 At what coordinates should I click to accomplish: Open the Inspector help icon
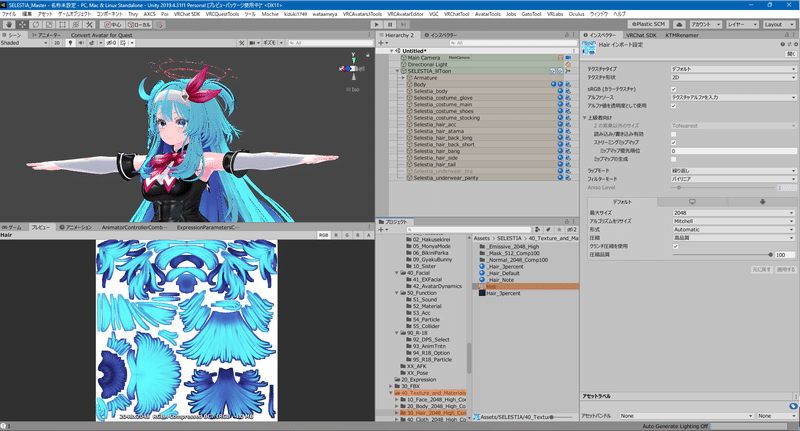click(x=783, y=44)
